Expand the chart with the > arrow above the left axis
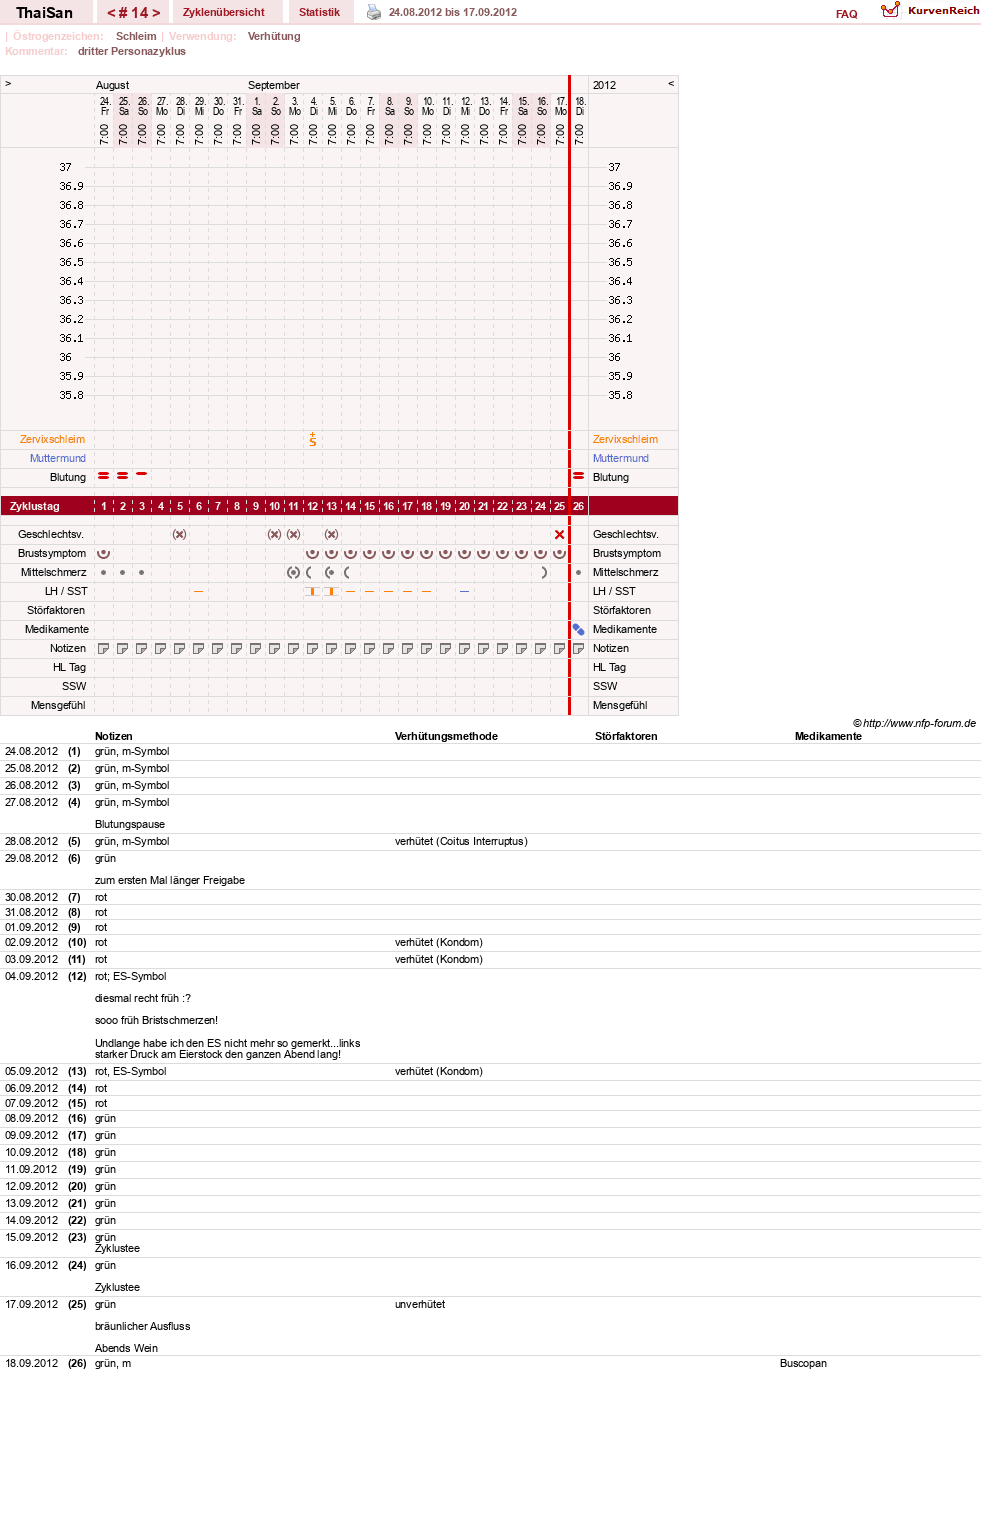This screenshot has height=1533, width=981. [8, 84]
